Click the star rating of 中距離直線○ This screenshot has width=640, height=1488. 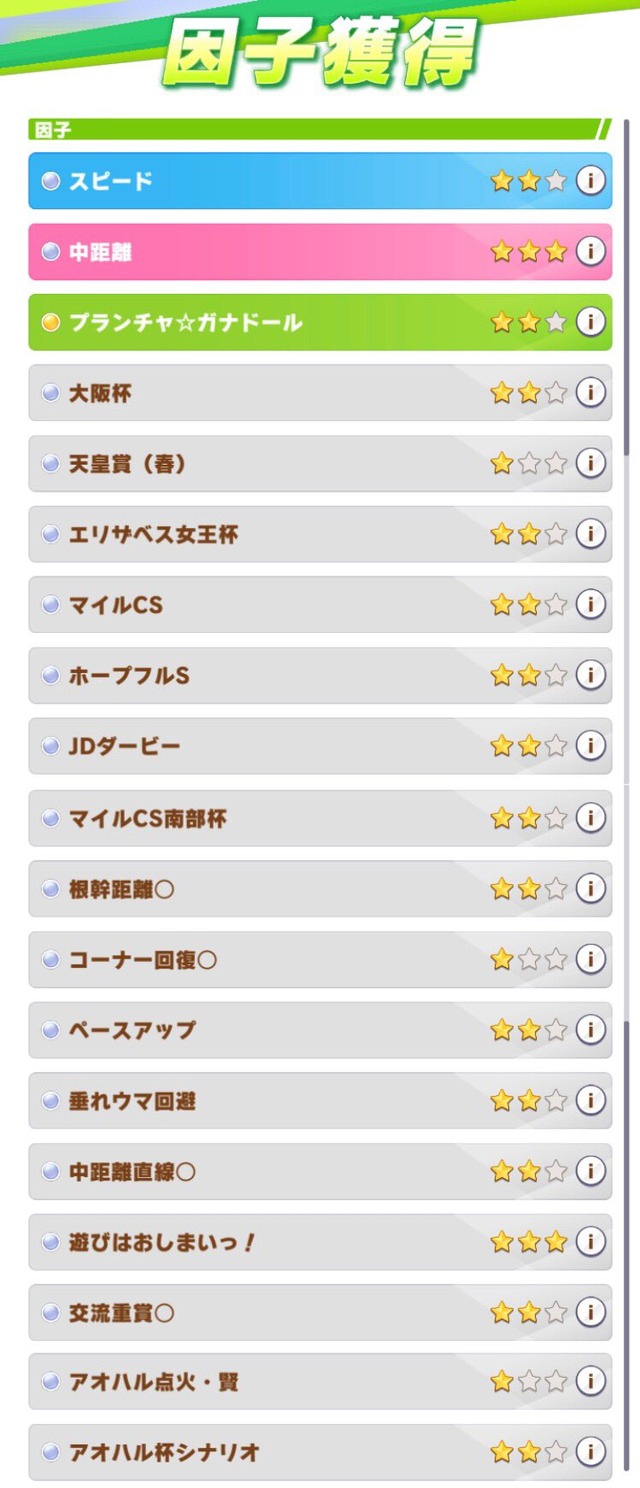[x=529, y=1172]
